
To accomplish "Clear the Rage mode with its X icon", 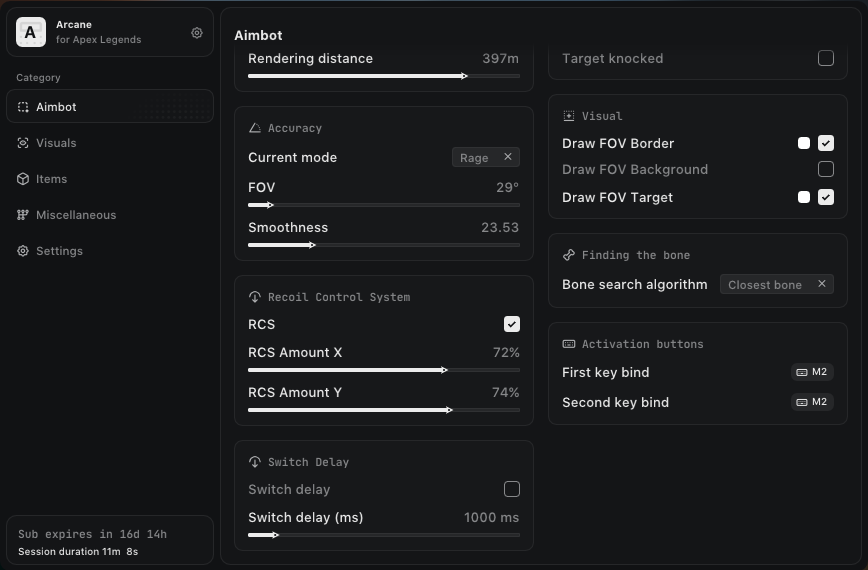I will coord(508,157).
